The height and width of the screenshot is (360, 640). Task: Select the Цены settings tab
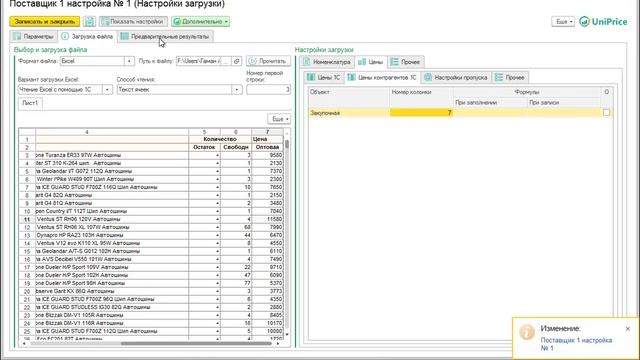[370, 62]
